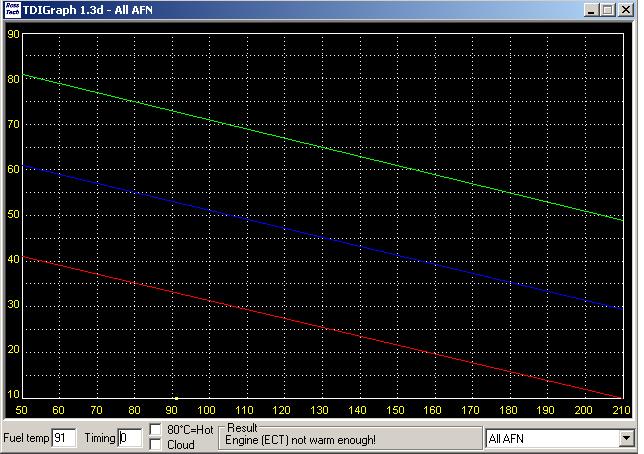Maximize the TDIGraph window

[606, 10]
